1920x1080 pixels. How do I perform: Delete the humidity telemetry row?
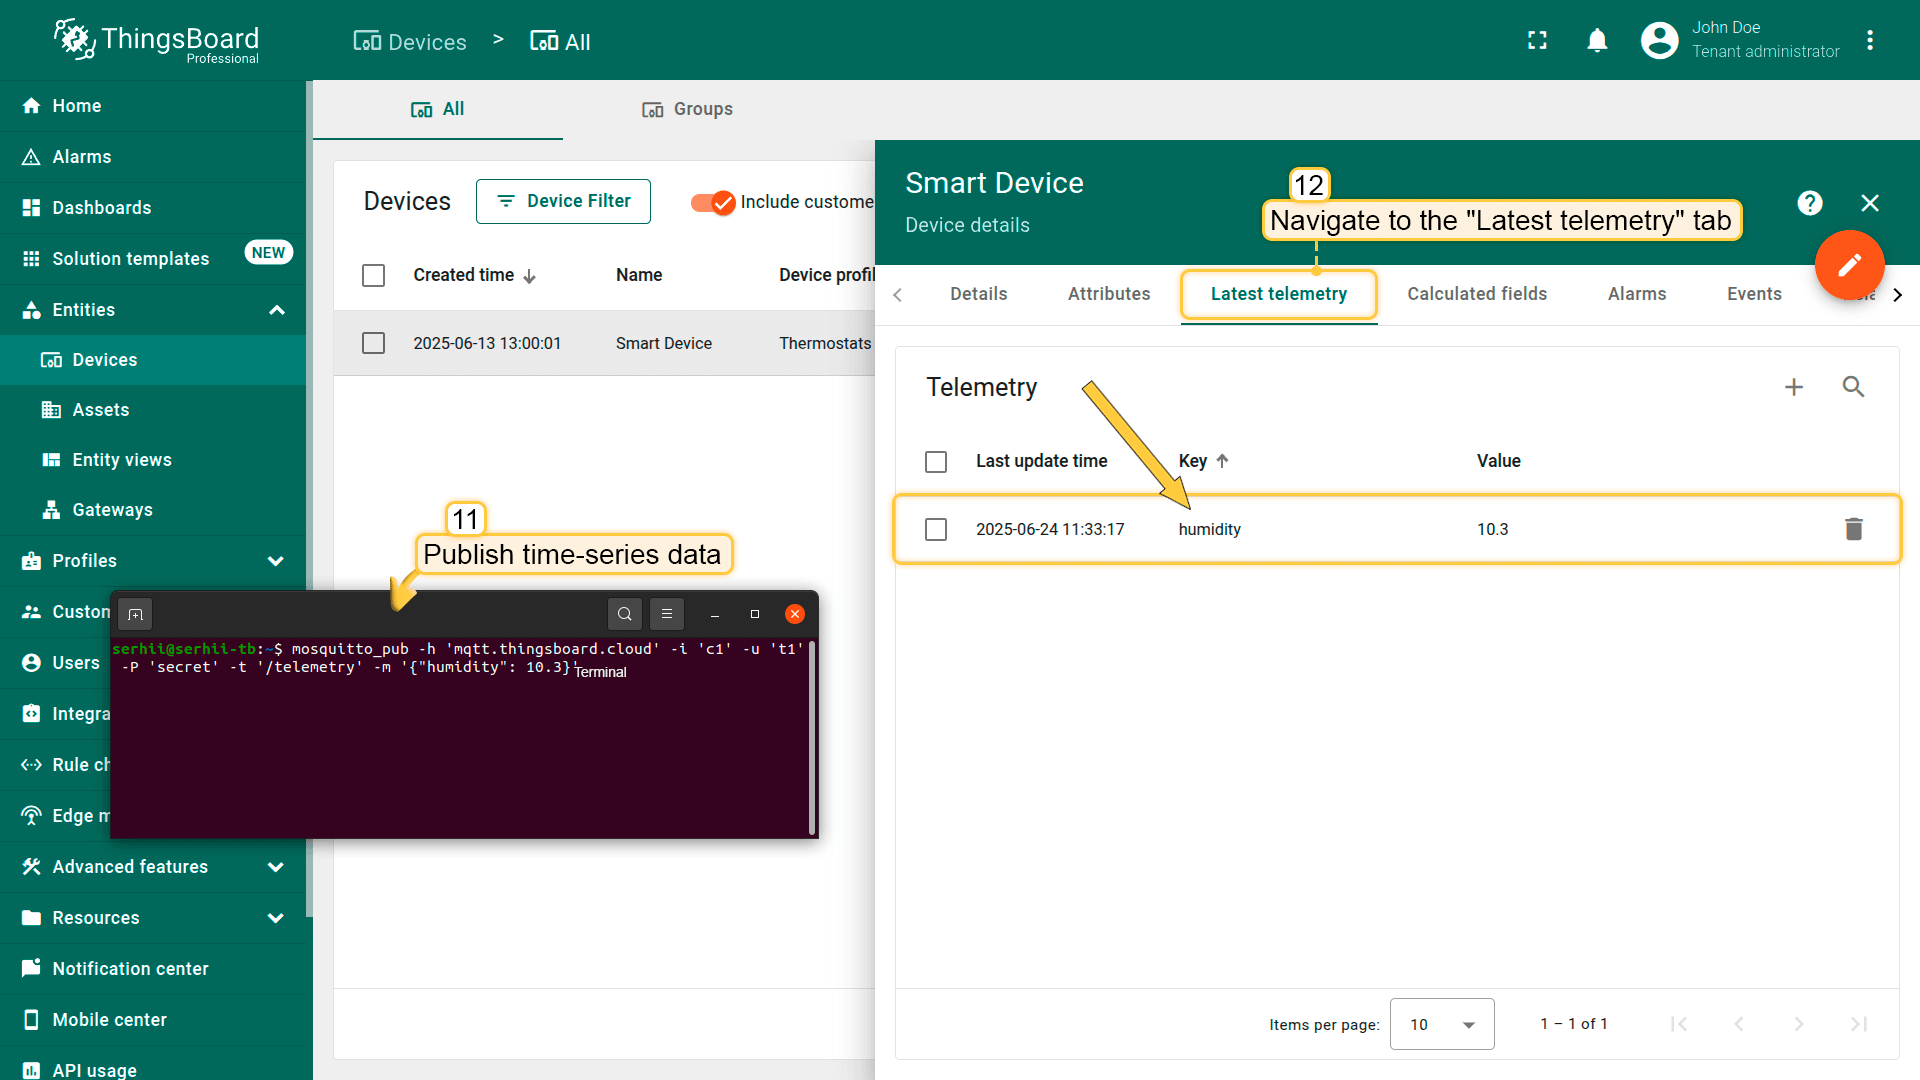(x=1853, y=529)
